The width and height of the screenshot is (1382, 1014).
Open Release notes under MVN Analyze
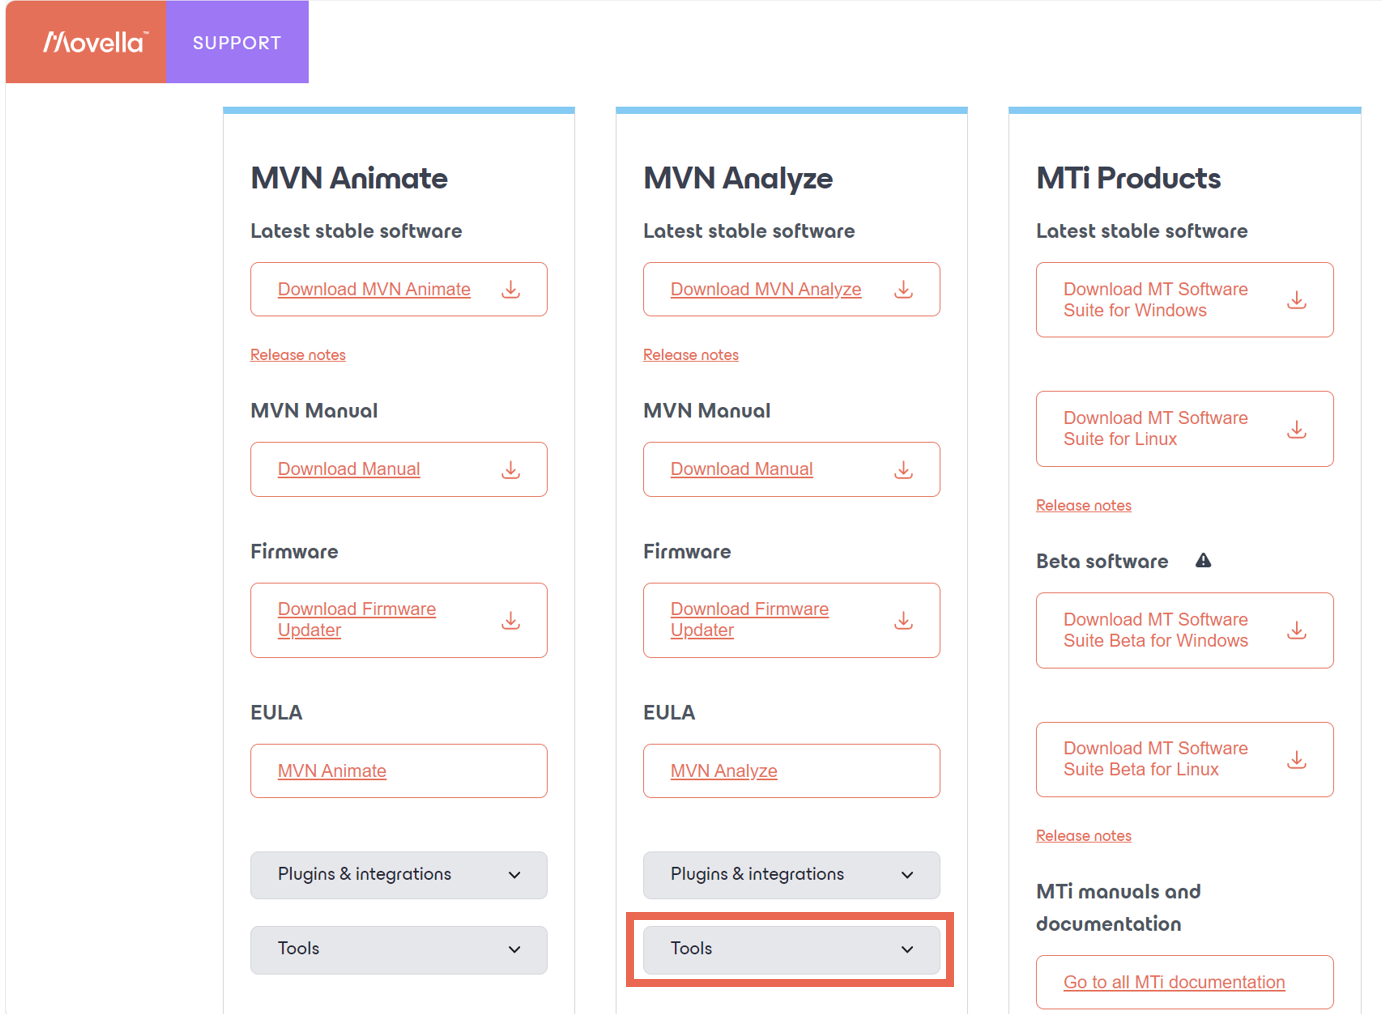[691, 355]
